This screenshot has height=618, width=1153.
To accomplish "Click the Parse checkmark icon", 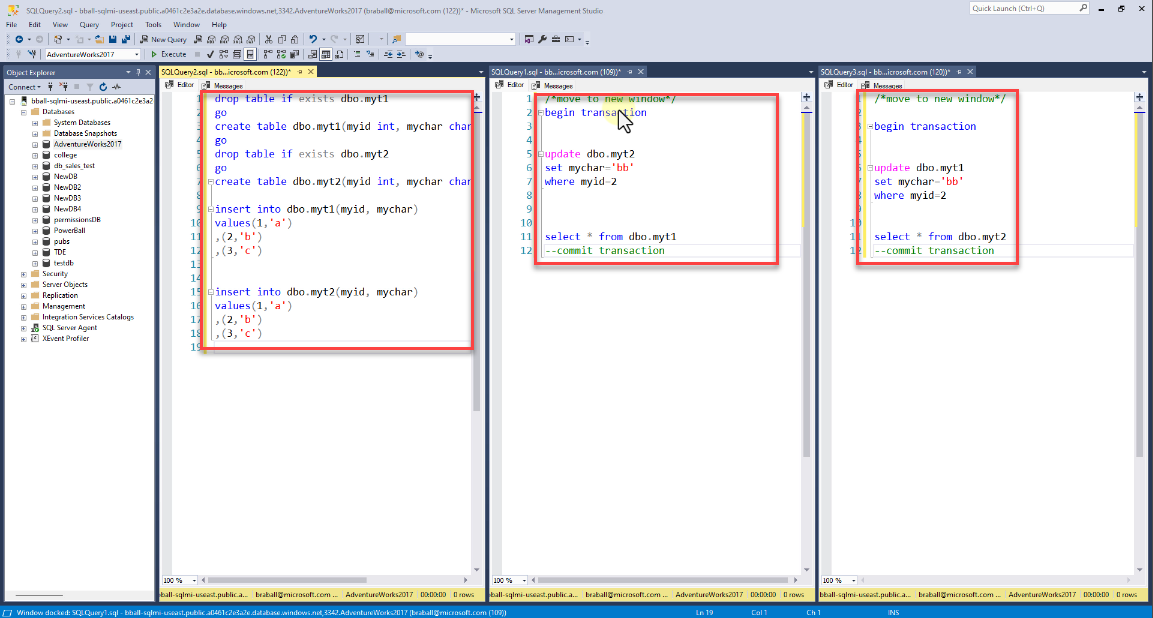I will [210, 54].
